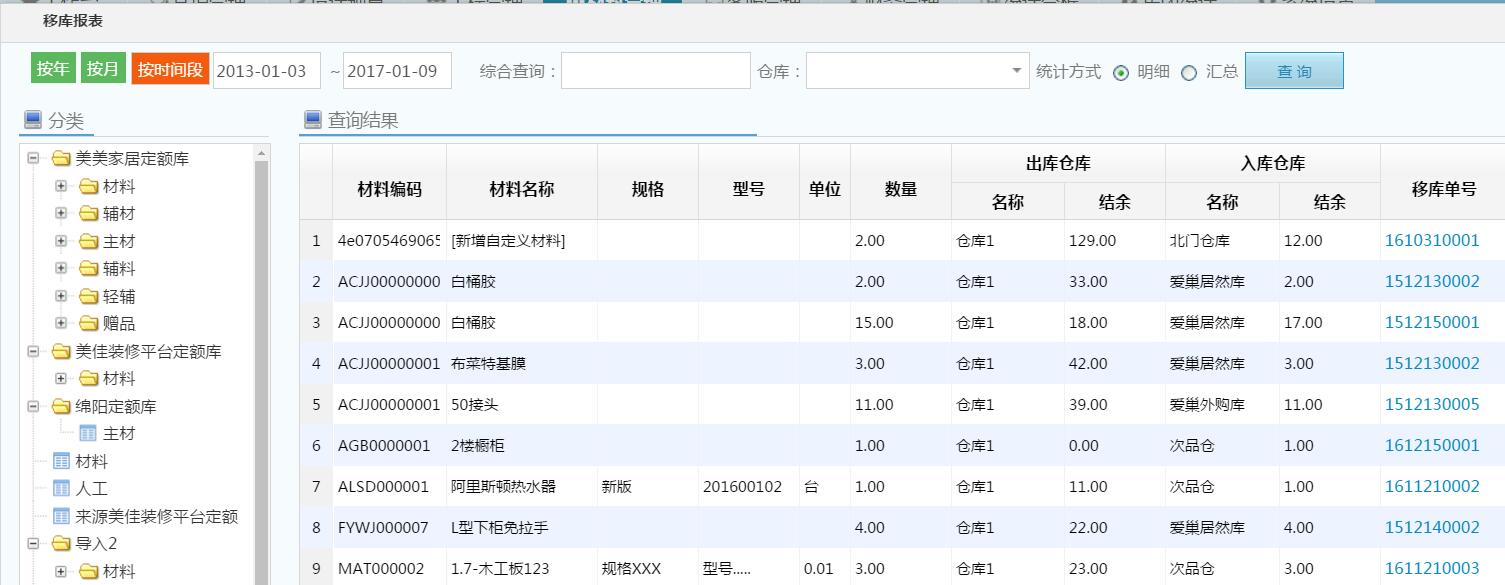This screenshot has height=585, width=1505.
Task: Expand the 辅材 tree node
Action: point(61,214)
